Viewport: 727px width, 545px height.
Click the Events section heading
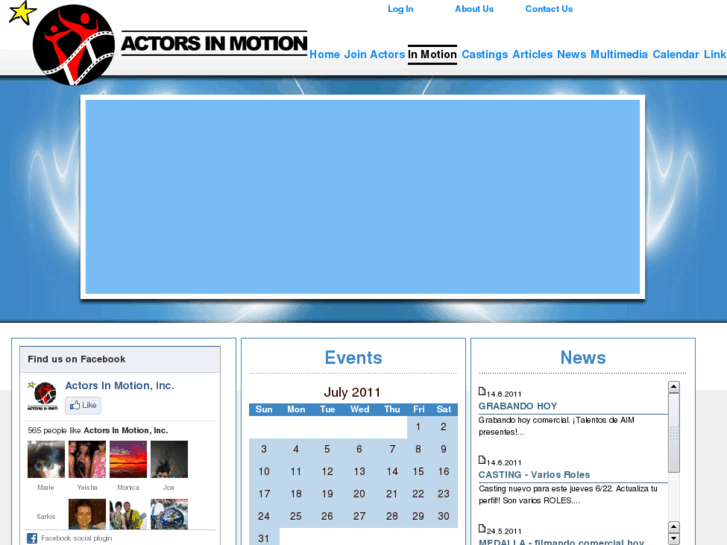[353, 358]
